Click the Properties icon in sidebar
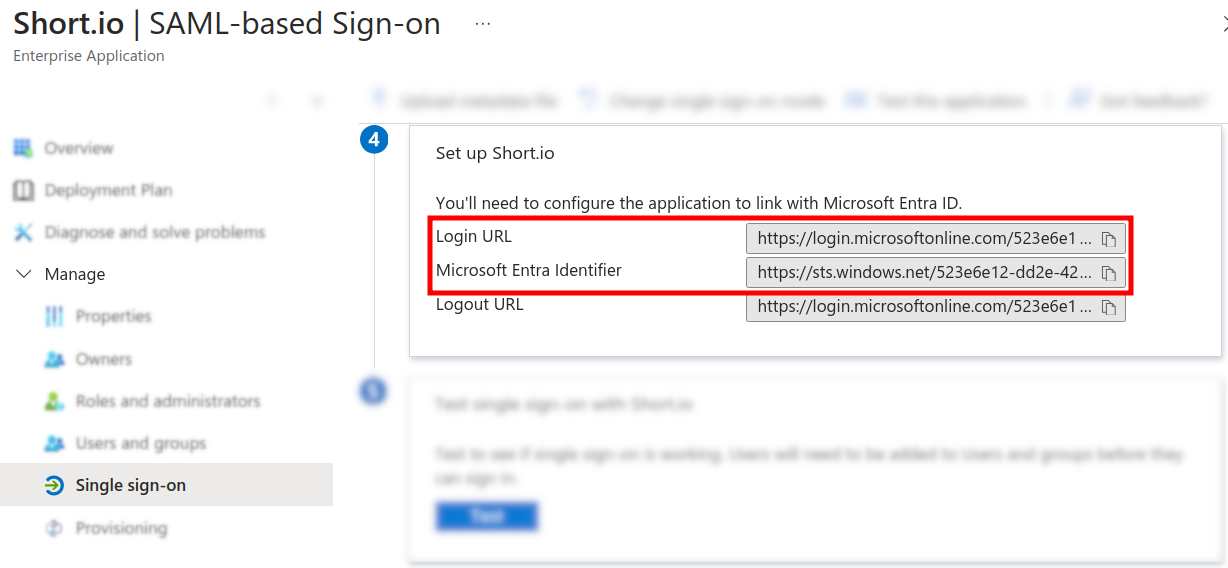 click(54, 316)
